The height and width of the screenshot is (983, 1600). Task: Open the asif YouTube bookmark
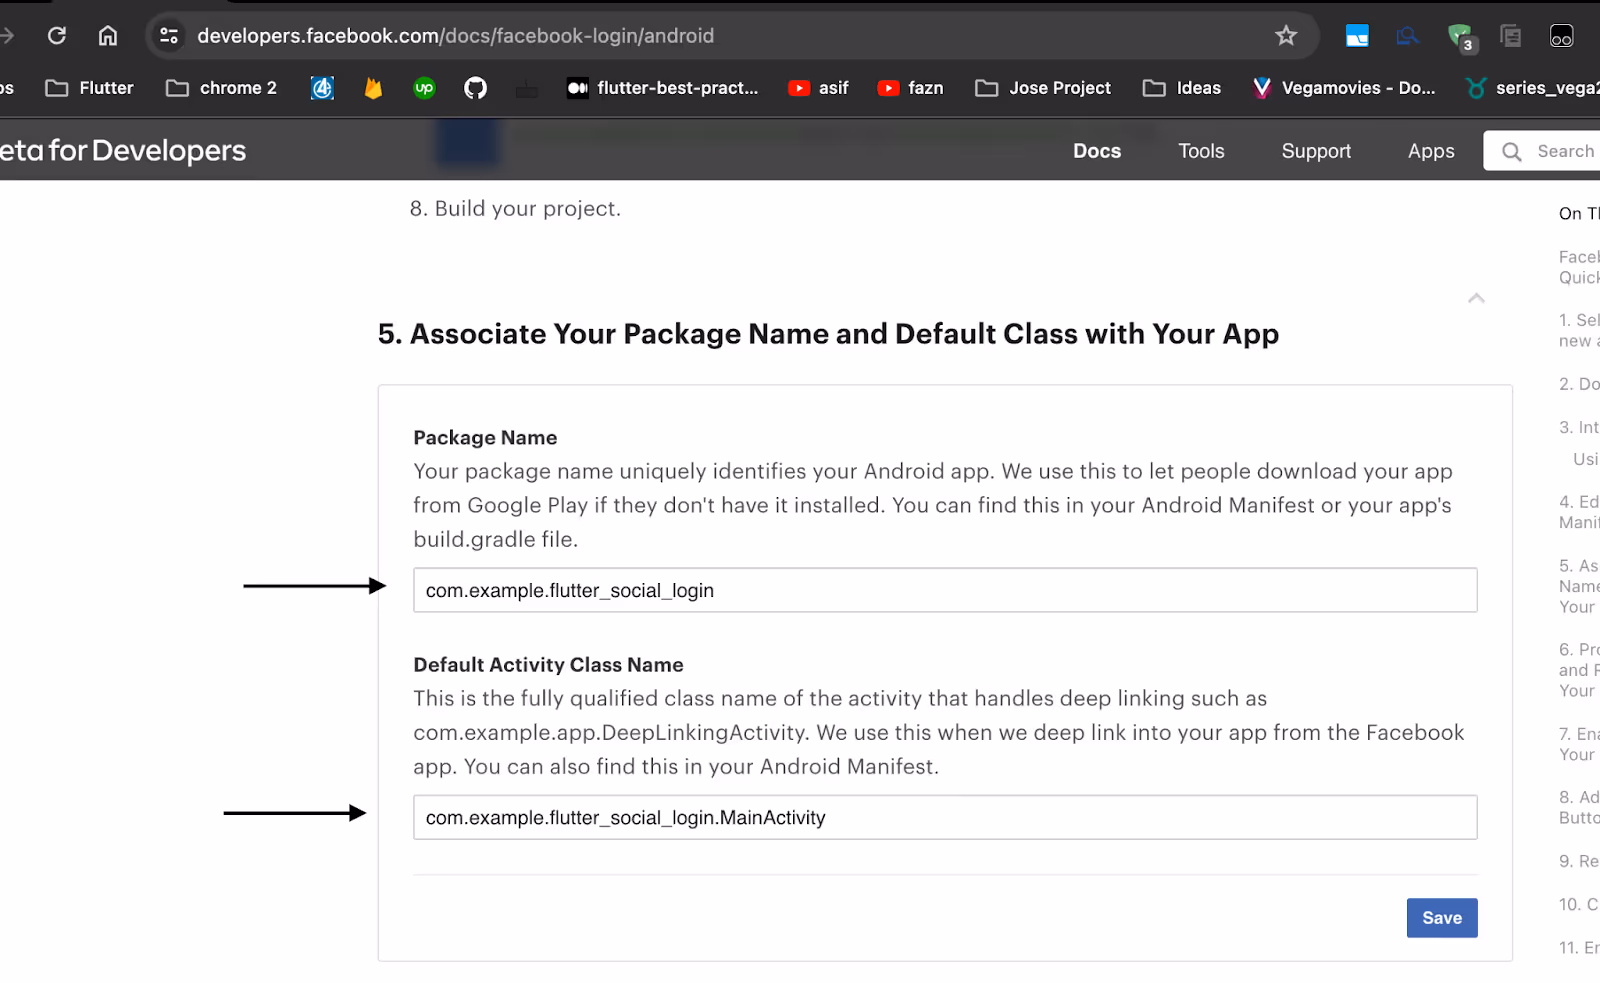(819, 88)
